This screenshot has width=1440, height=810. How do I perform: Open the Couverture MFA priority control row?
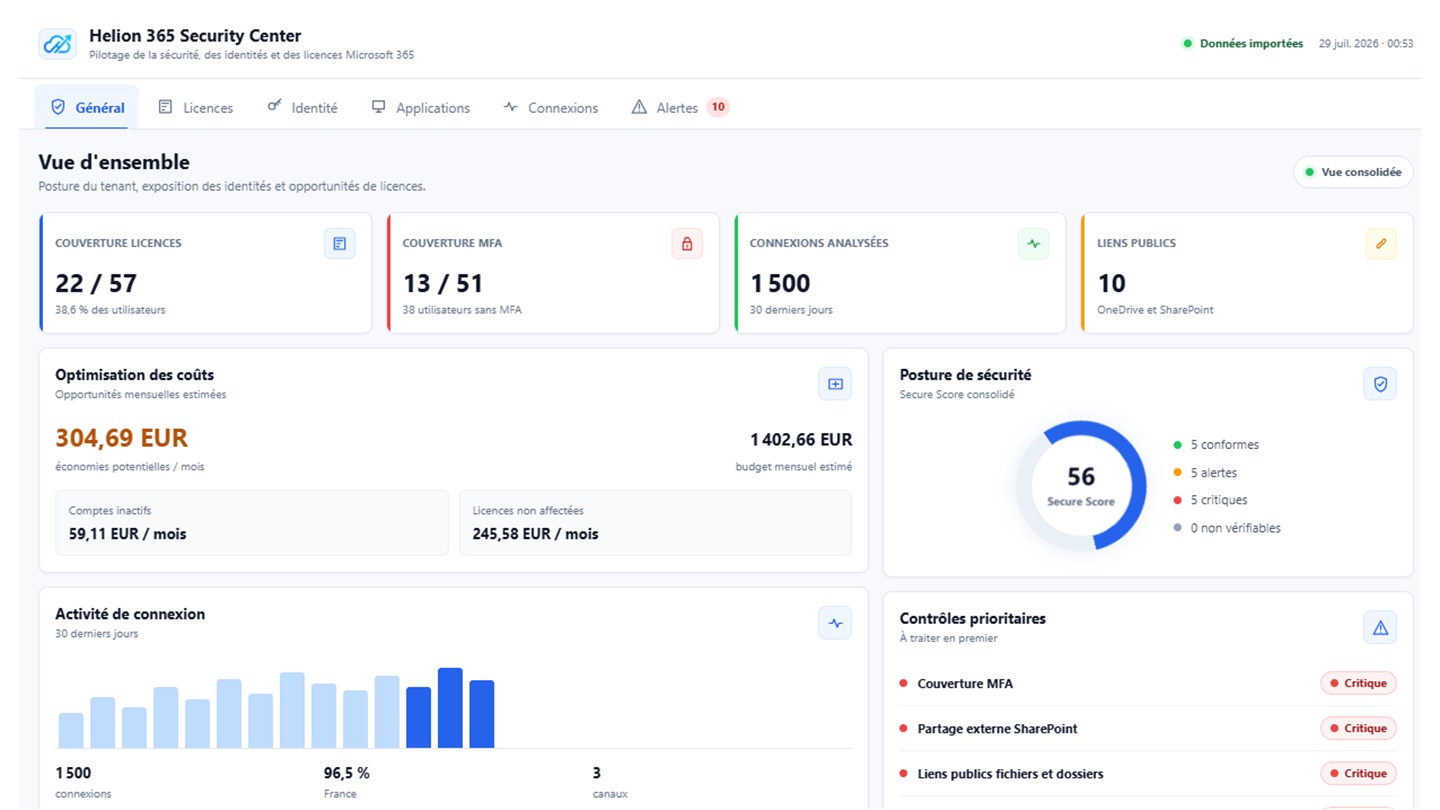pyautogui.click(x=1148, y=684)
